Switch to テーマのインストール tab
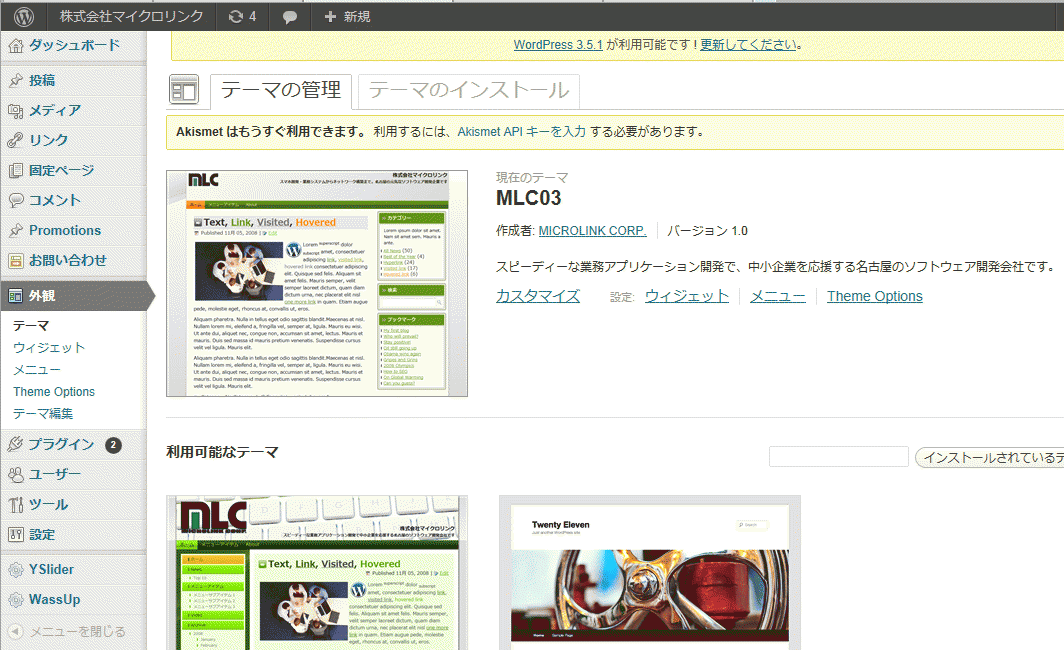This screenshot has width=1064, height=650. 468,91
